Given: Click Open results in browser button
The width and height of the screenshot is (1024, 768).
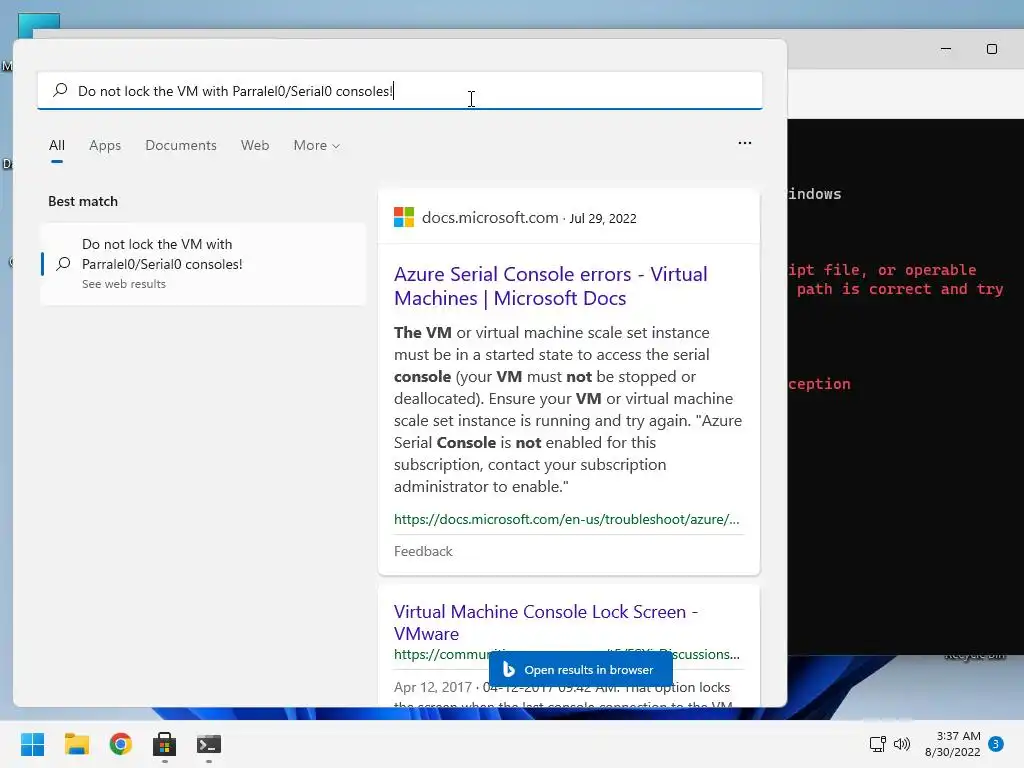Looking at the screenshot, I should [x=581, y=669].
